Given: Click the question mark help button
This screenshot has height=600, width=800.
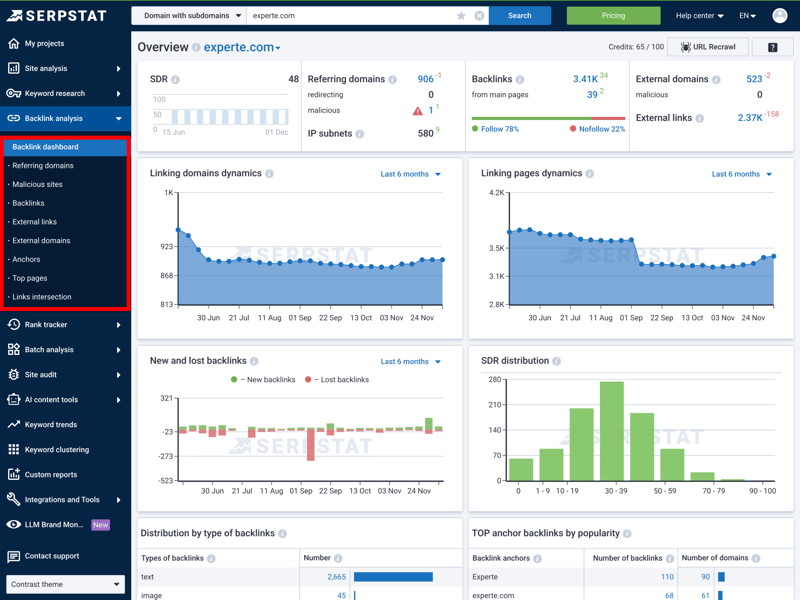Looking at the screenshot, I should click(x=772, y=47).
